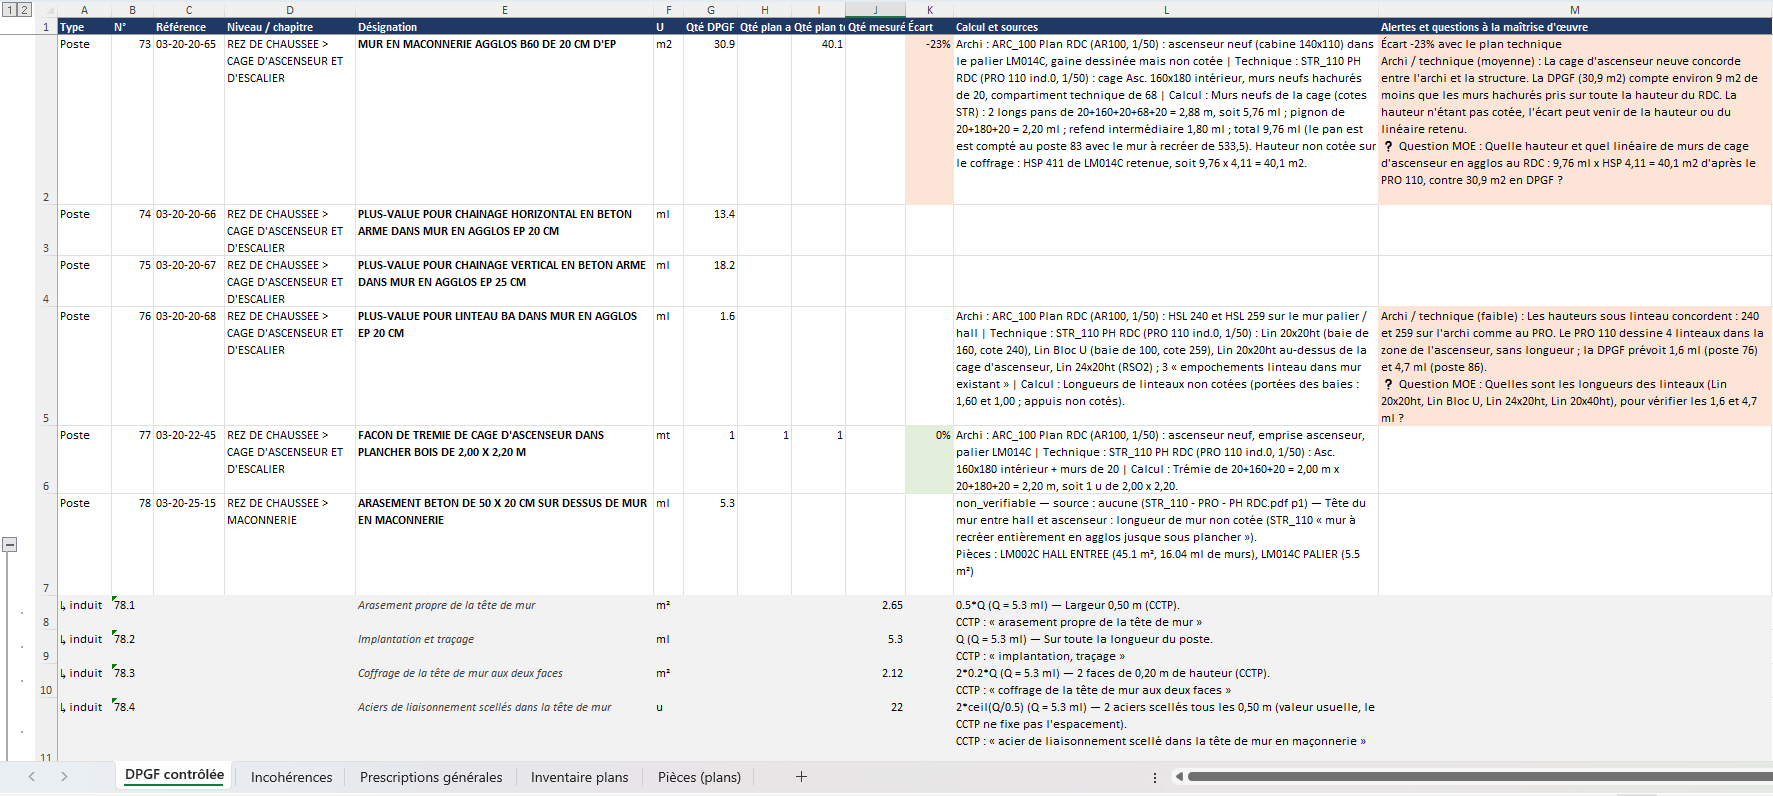
Task: Select the -23% écart cell
Action: pos(929,120)
